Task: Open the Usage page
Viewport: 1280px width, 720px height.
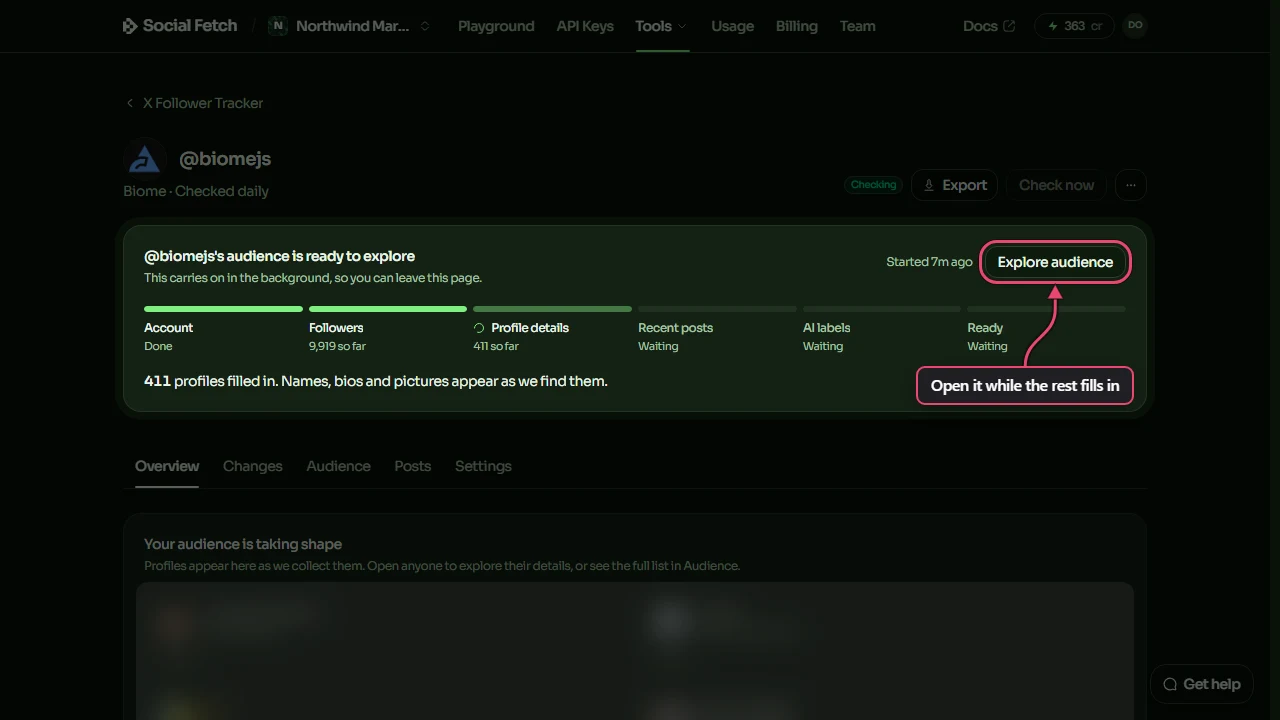Action: click(x=732, y=26)
